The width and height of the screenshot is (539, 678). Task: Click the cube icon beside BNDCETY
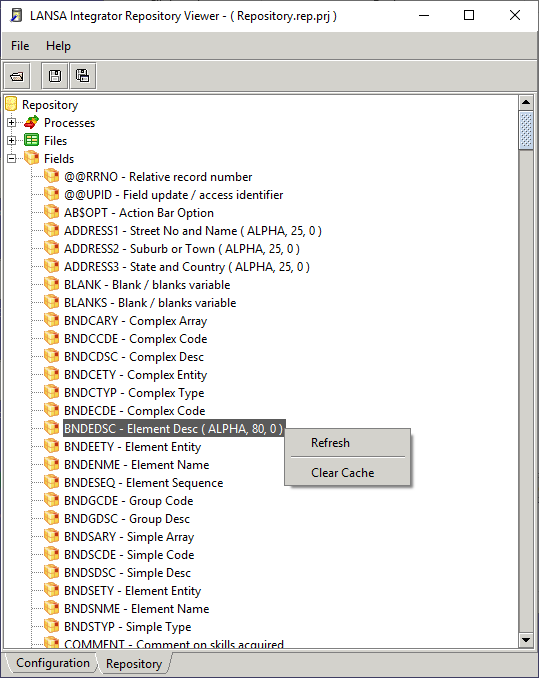(x=52, y=374)
